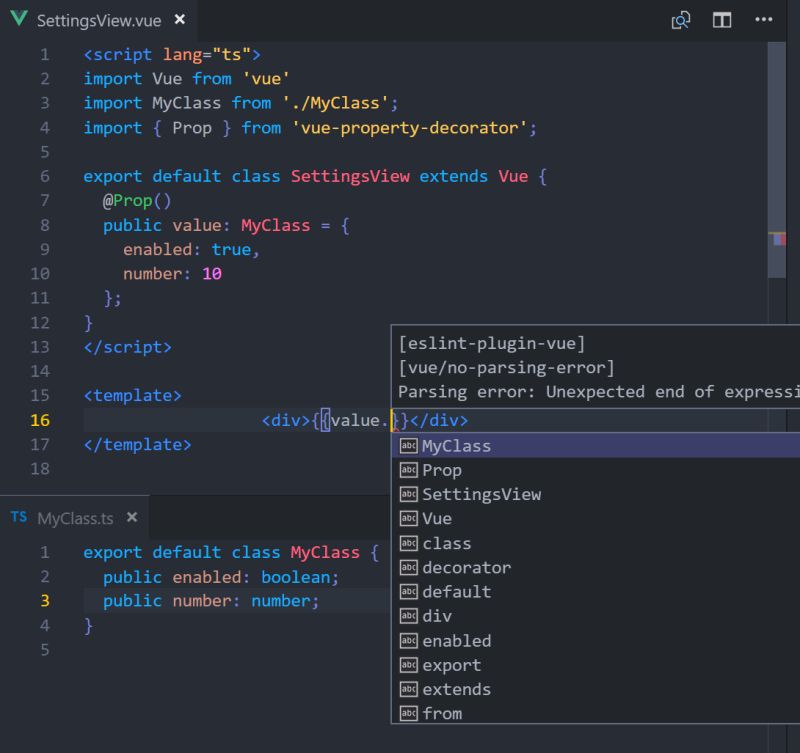This screenshot has width=800, height=753.
Task: Select extends from the autocomplete list
Action: point(455,689)
